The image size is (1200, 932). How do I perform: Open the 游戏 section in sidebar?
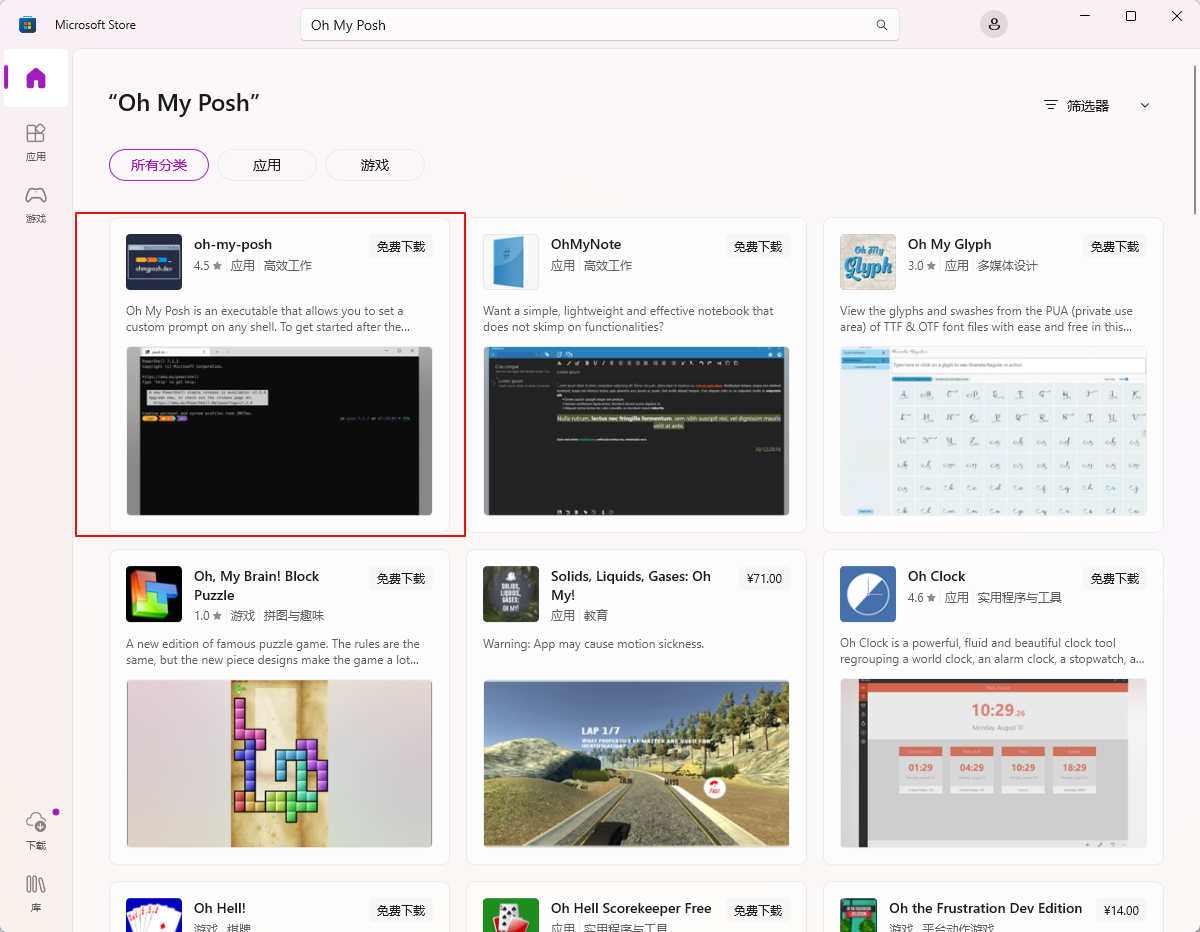[36, 204]
